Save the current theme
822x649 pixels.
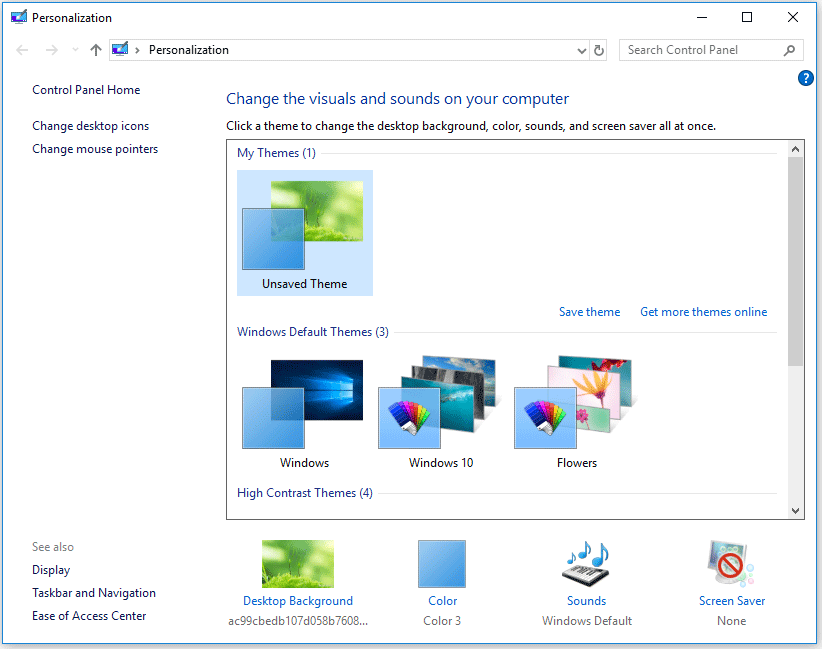tap(589, 311)
